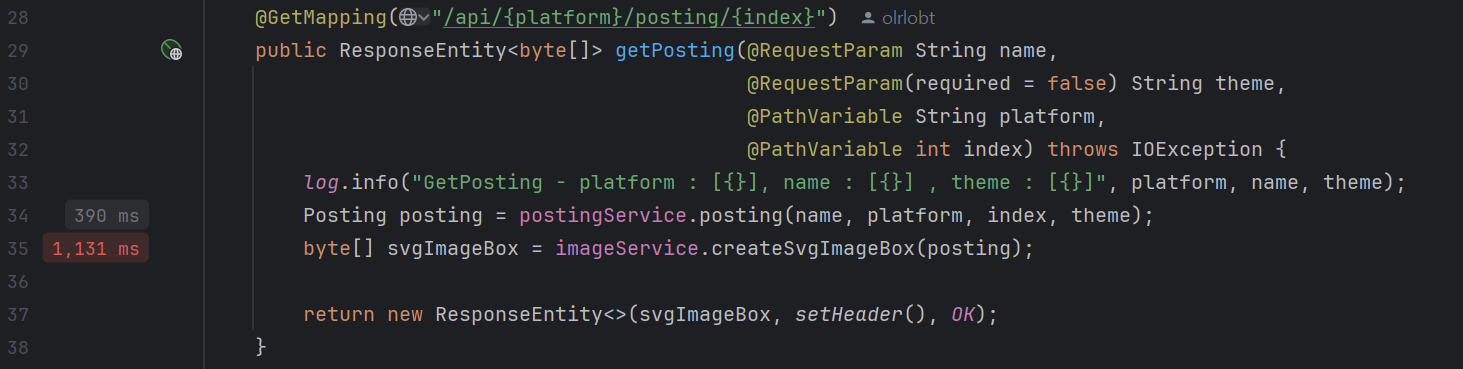Place the cursor on the getPosting method name

click(675, 50)
